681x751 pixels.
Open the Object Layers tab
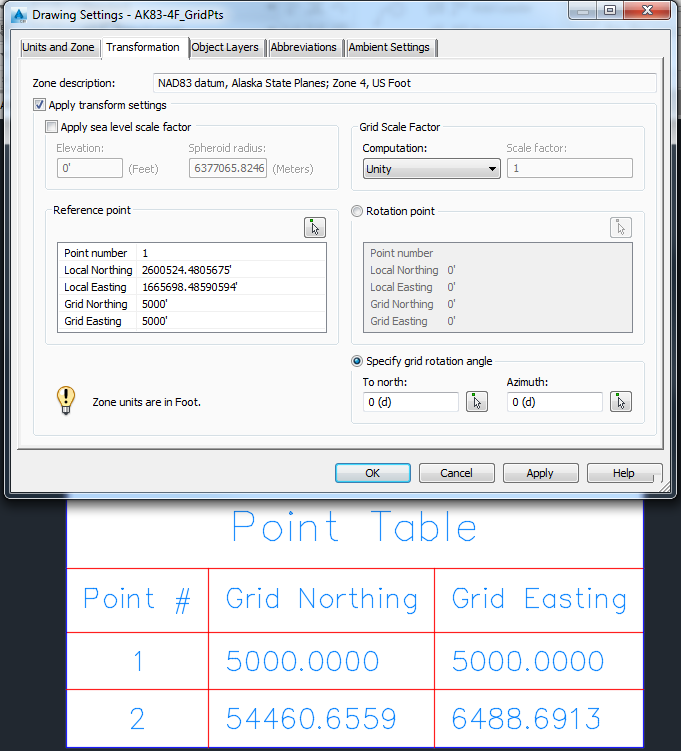(225, 47)
